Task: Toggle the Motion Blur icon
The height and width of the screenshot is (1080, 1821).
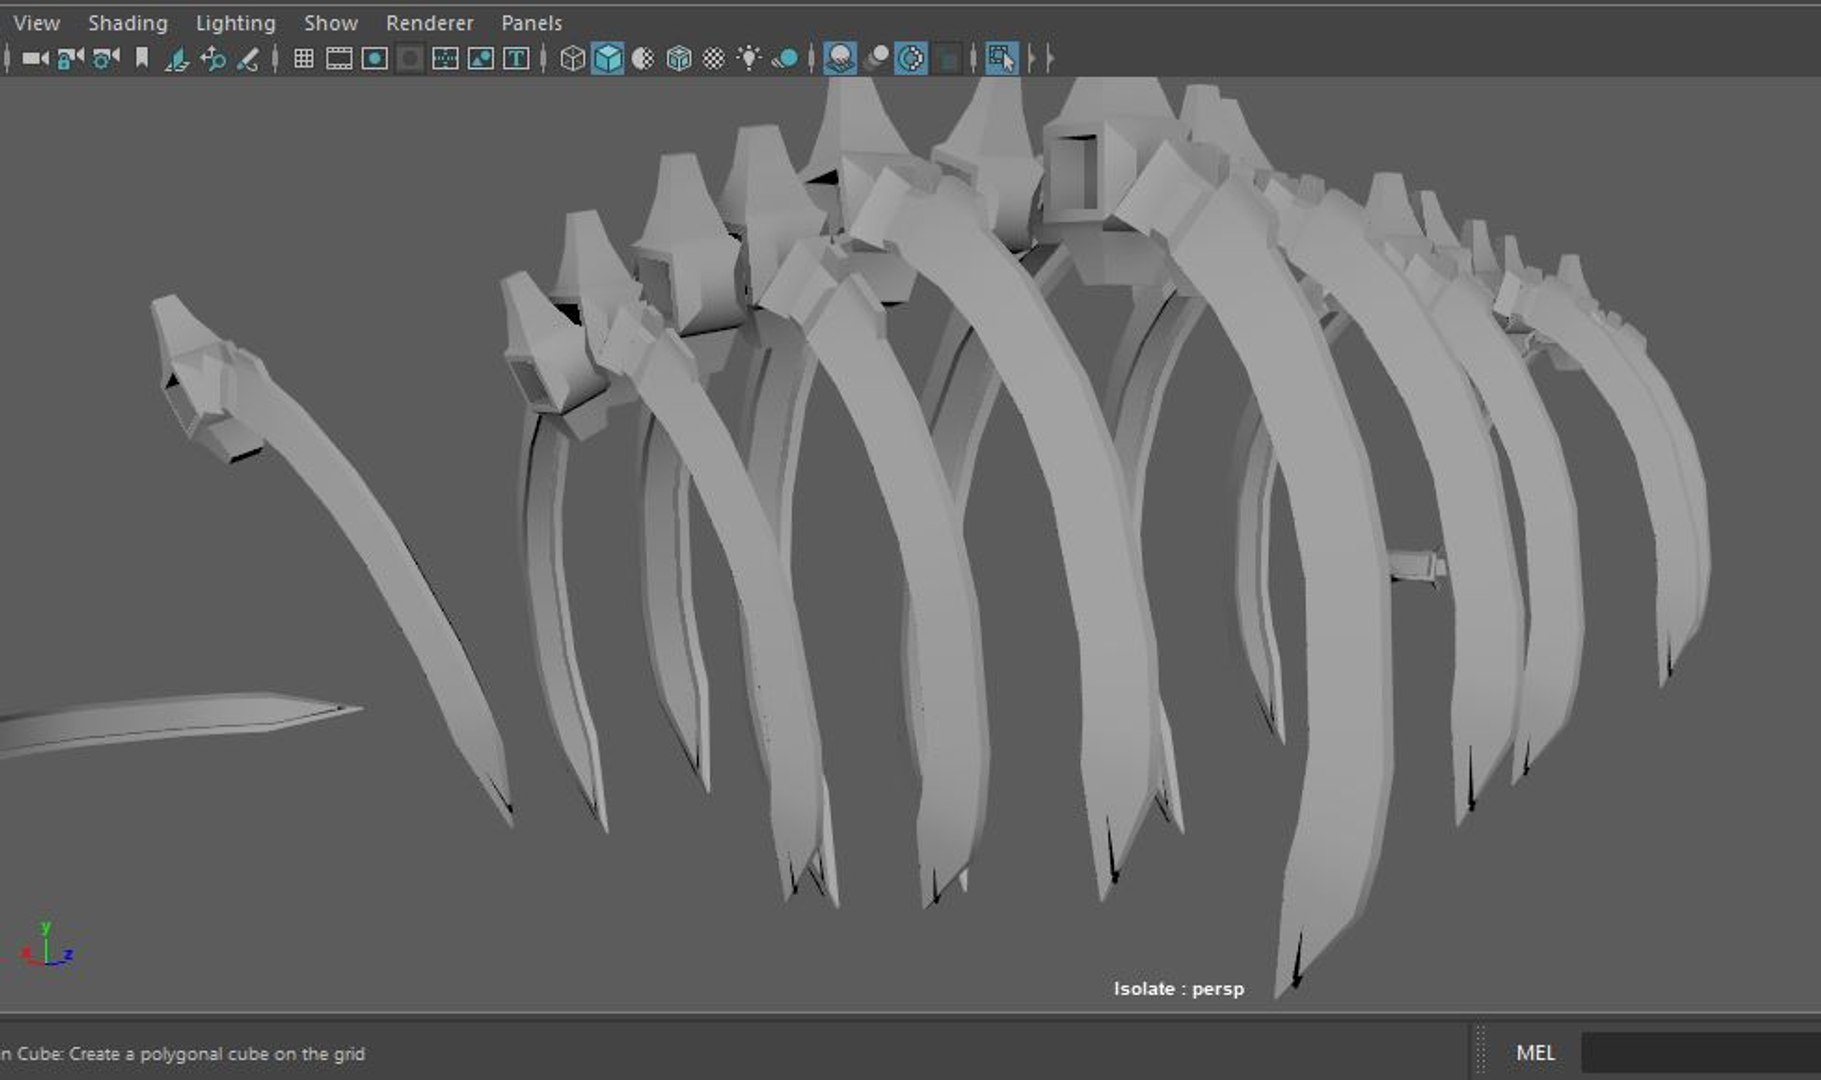Action: point(876,59)
